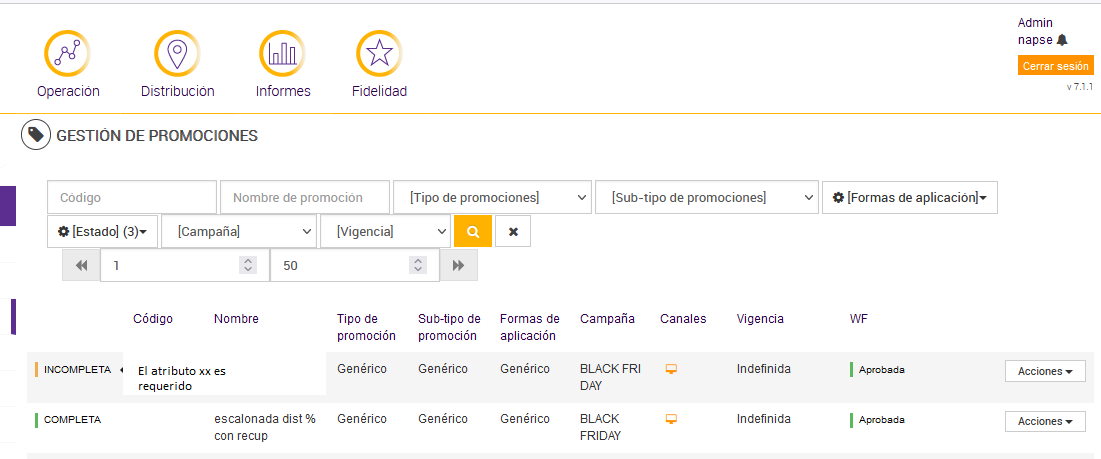
Task: Open the Formas de aplicación filter
Action: [909, 197]
